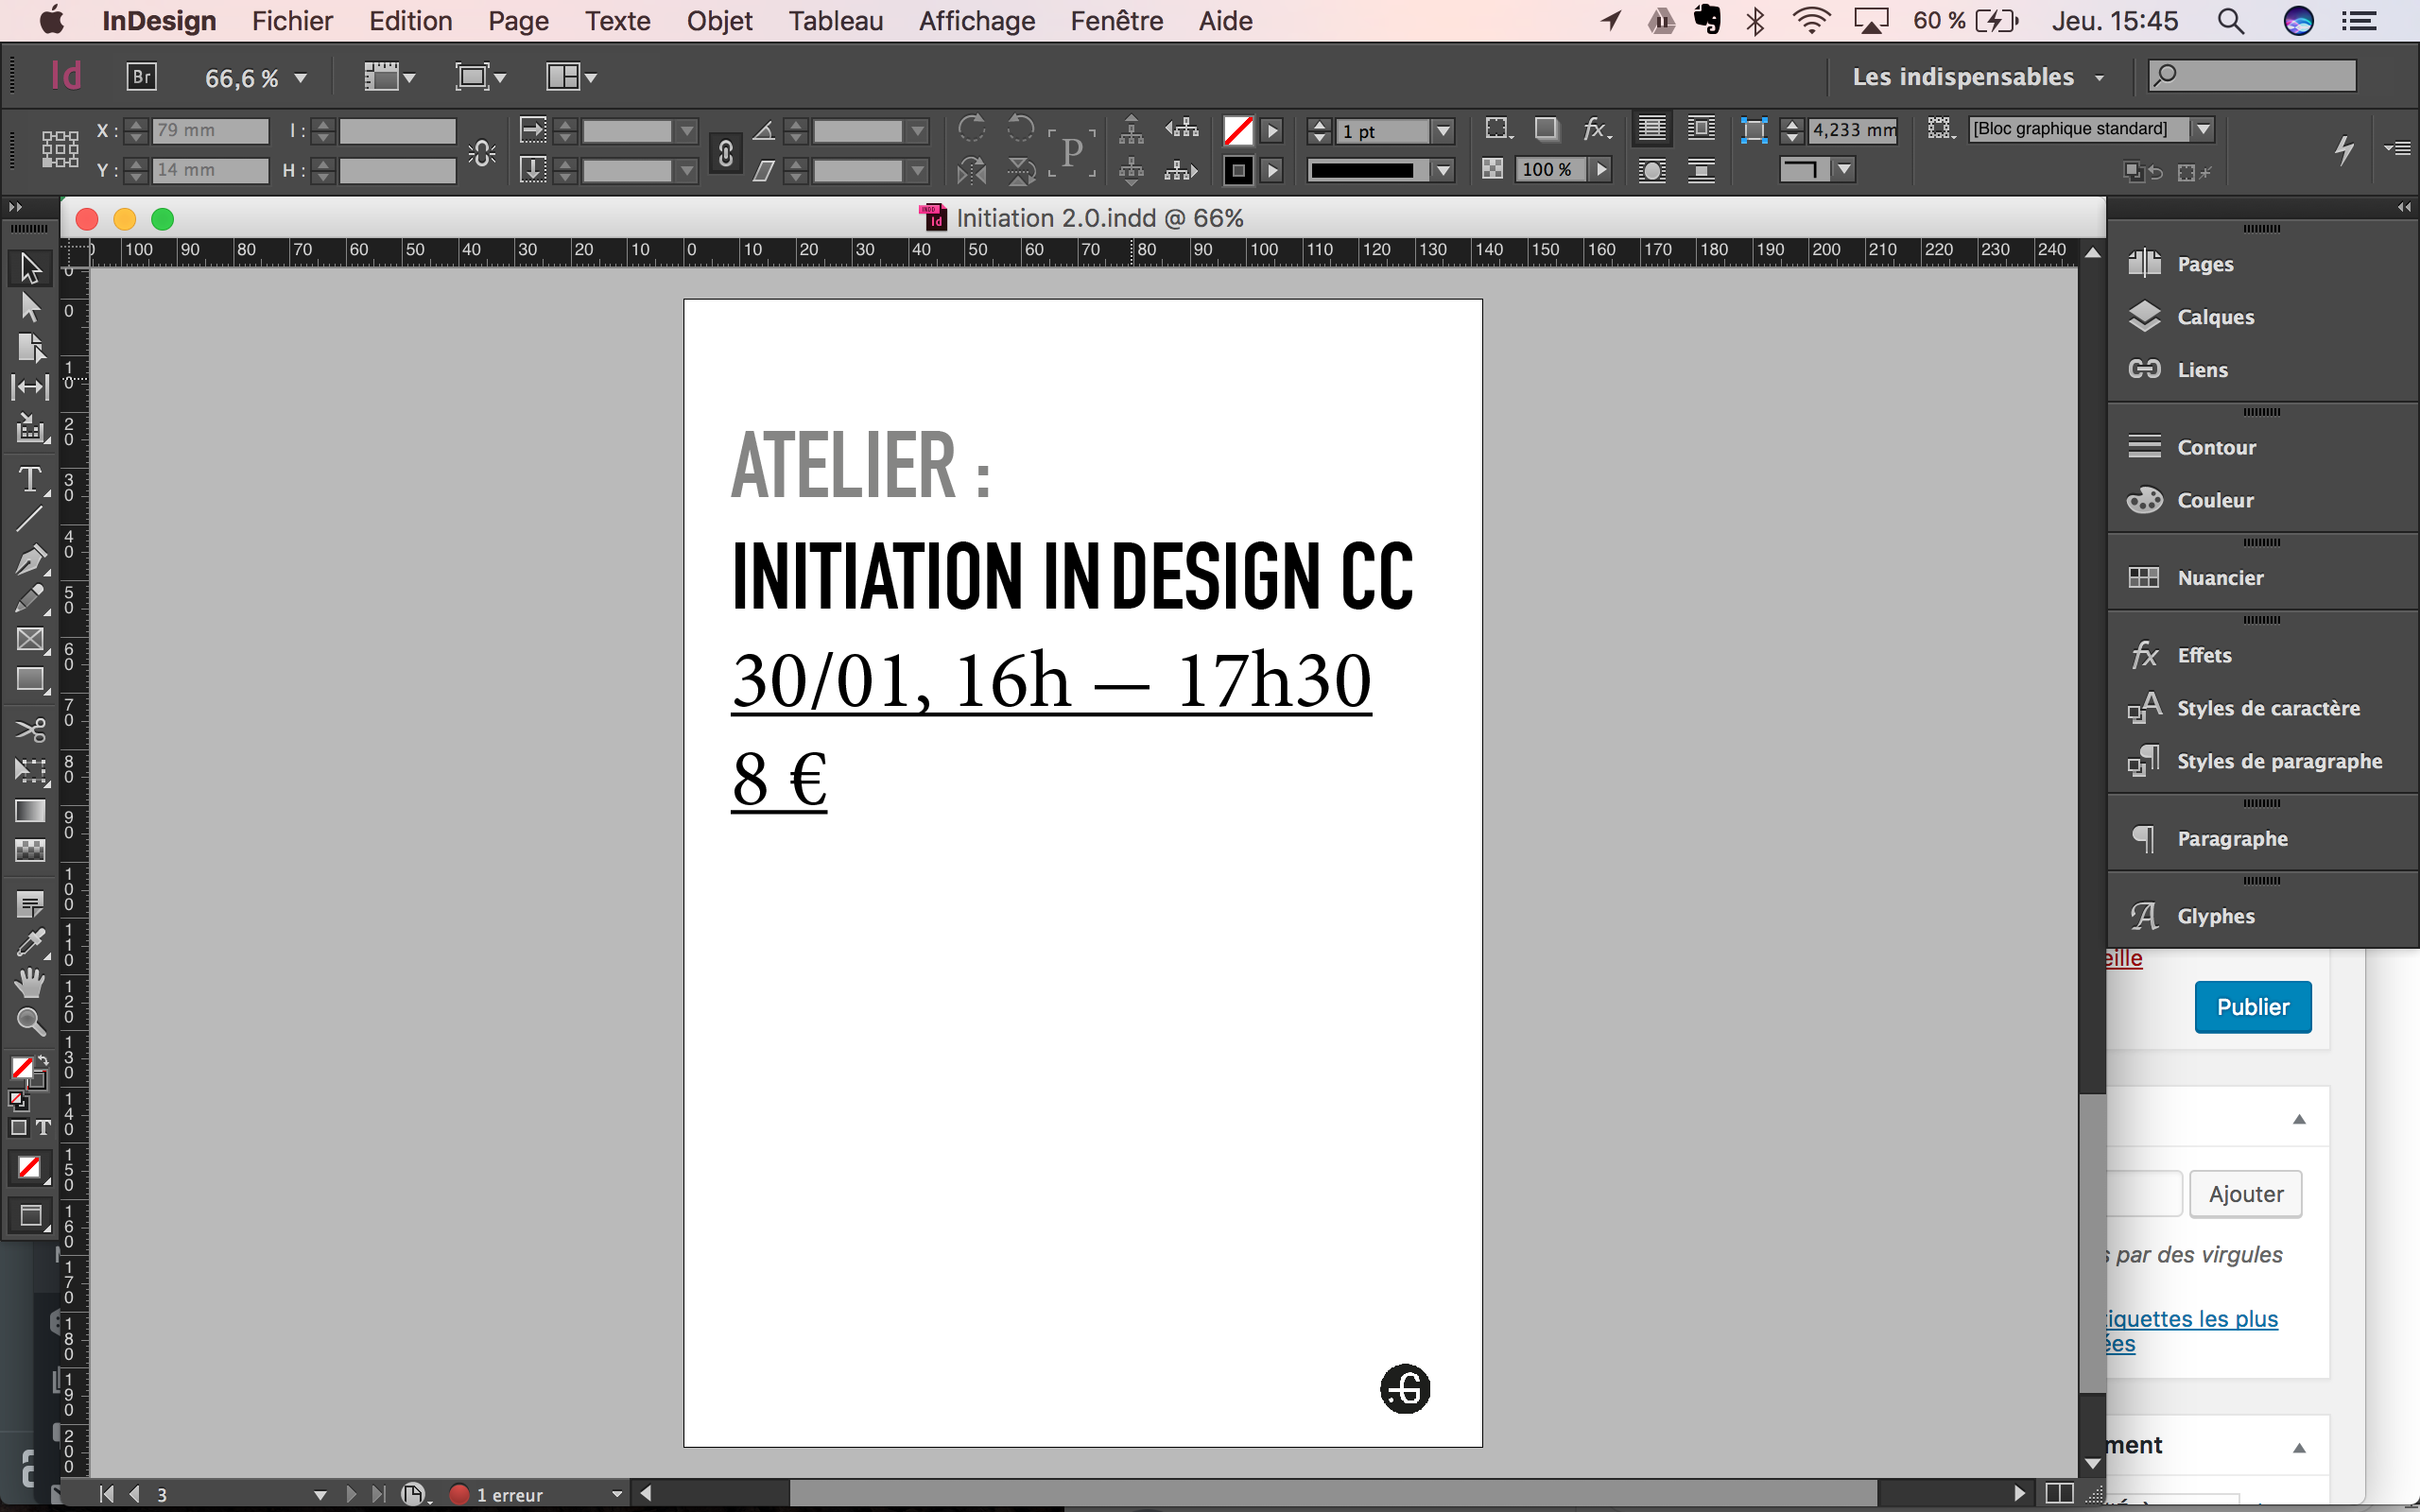Select the Line tool

[x=30, y=519]
